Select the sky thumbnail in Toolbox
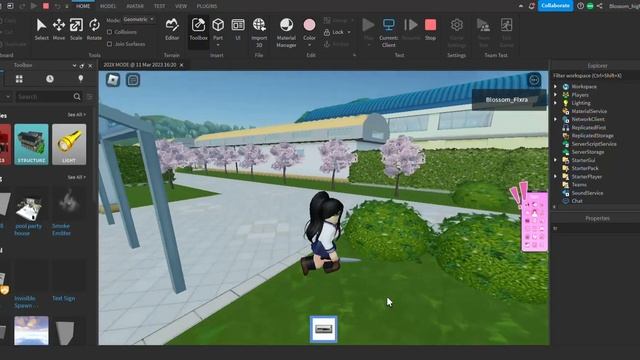This screenshot has width=640, height=360. [x=31, y=330]
